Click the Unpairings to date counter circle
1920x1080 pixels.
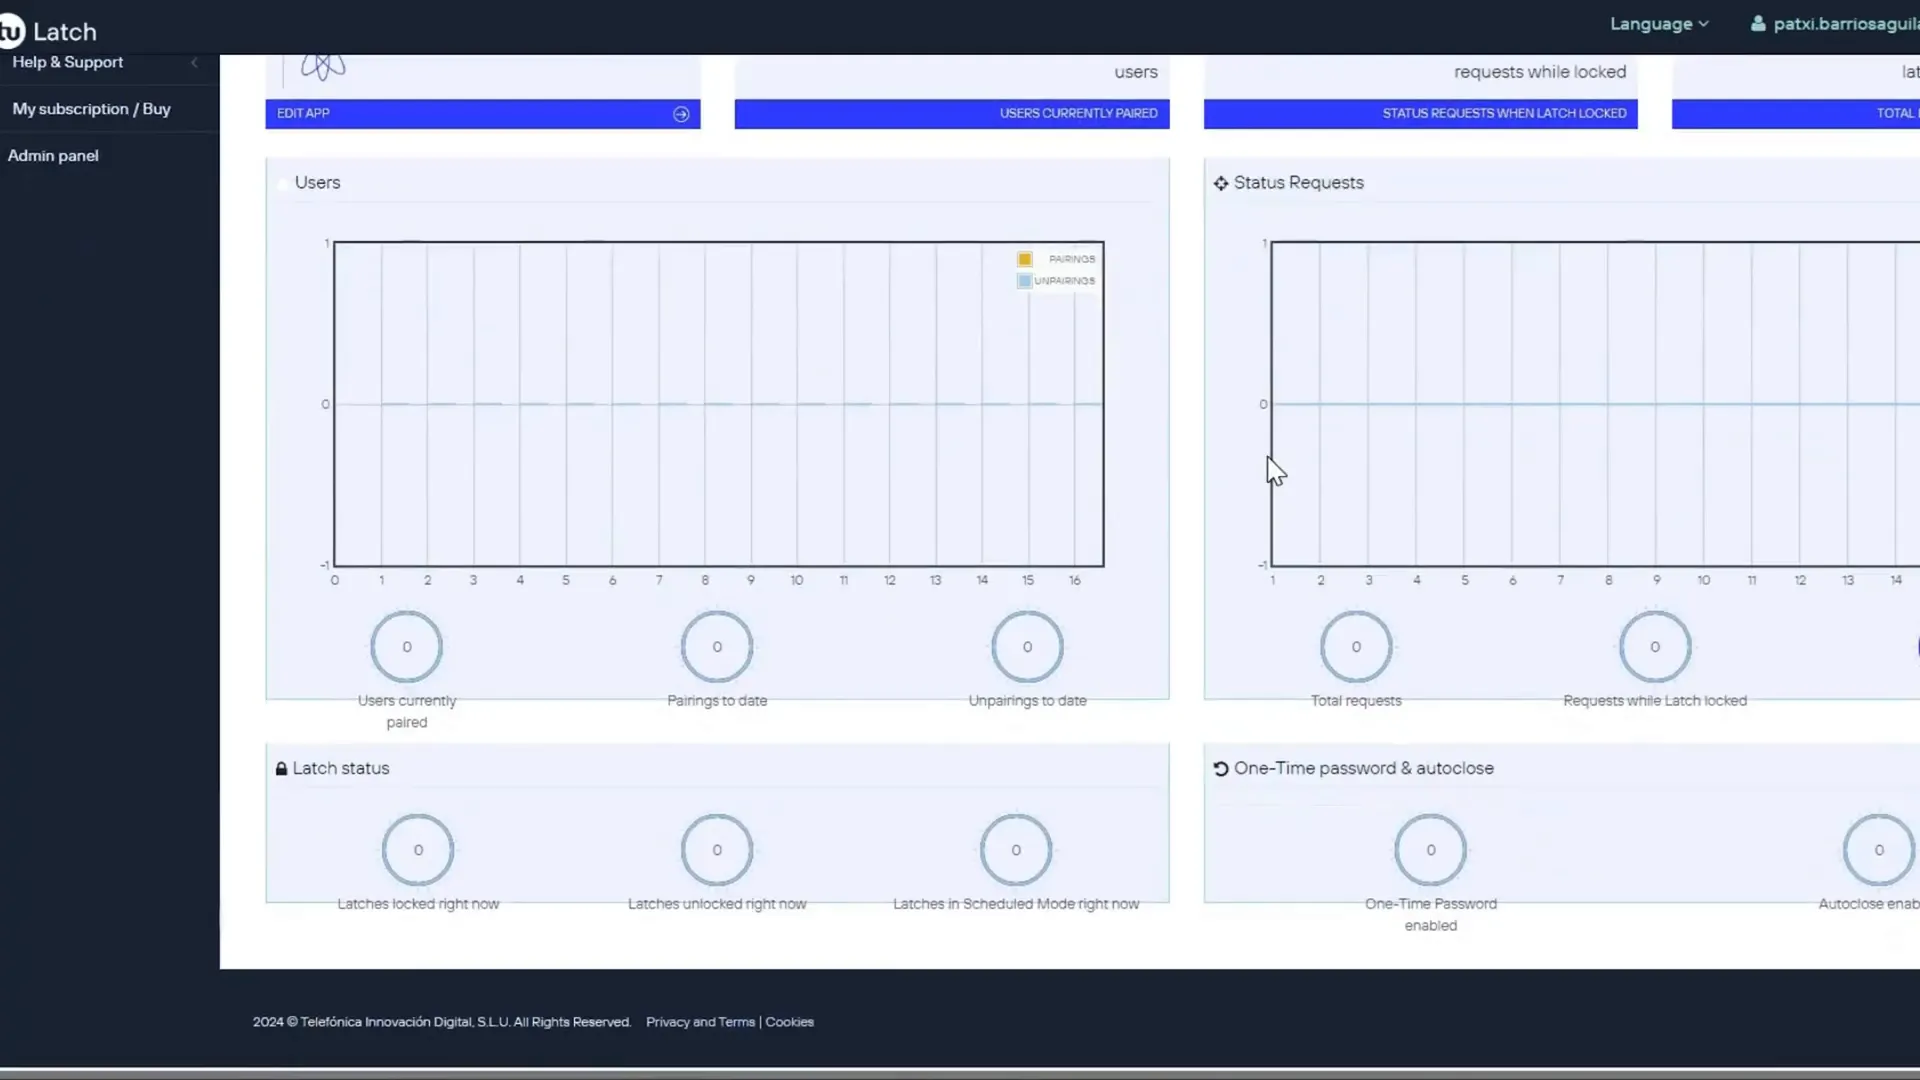tap(1027, 647)
